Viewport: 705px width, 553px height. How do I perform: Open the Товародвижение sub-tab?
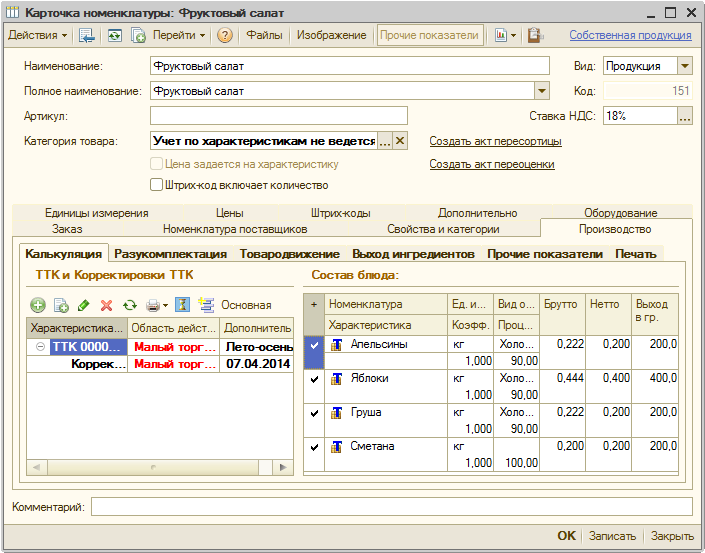pos(290,254)
